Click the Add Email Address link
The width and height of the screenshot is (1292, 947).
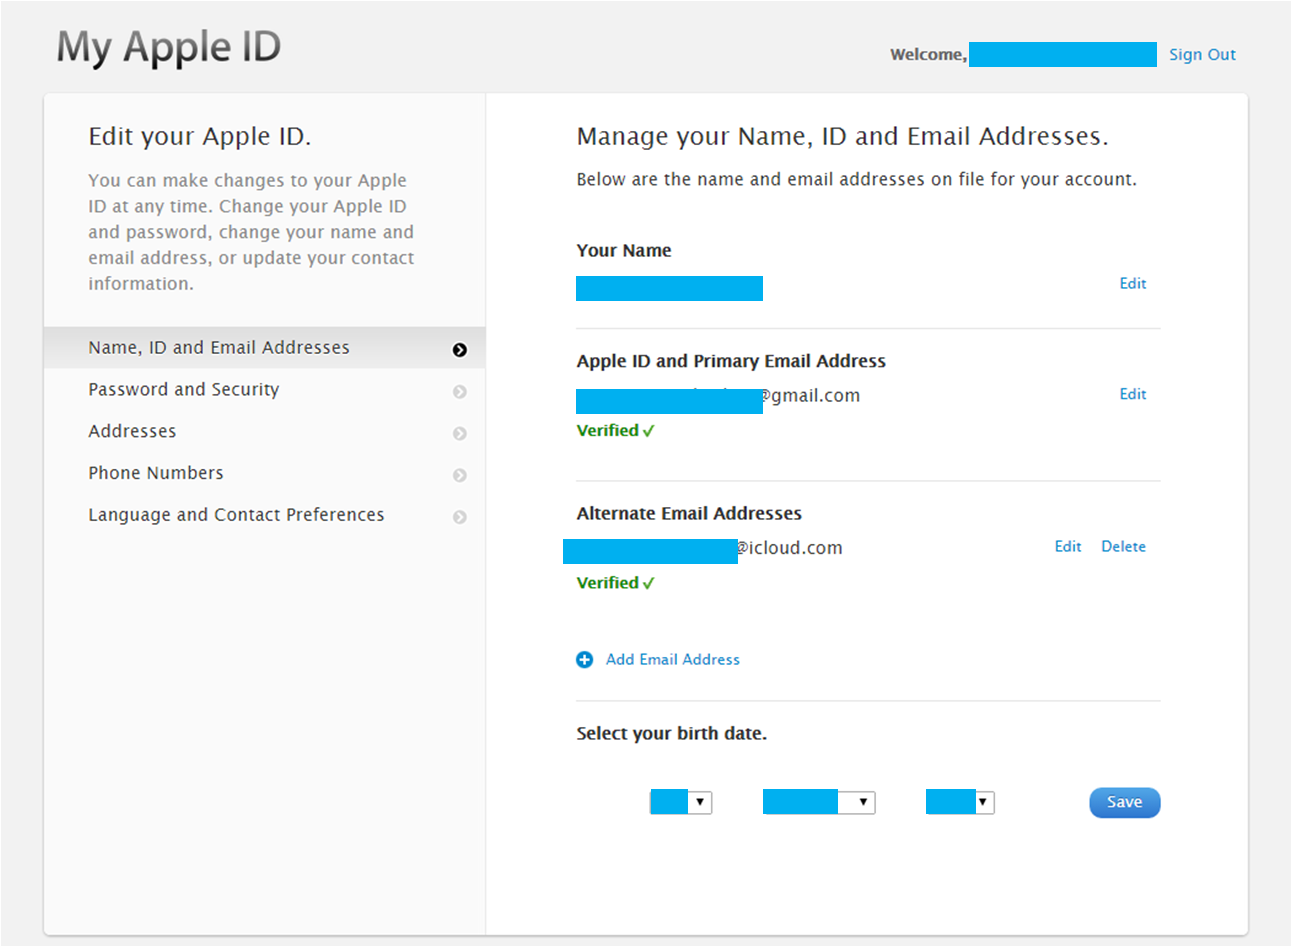pos(673,660)
